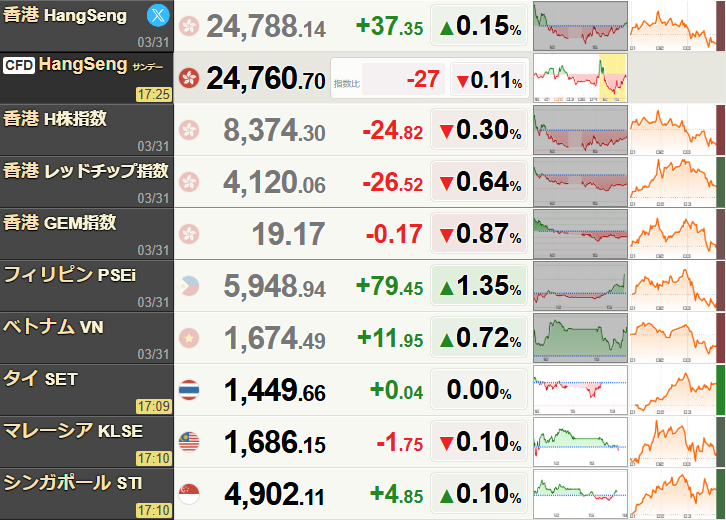Open CFD HangSeng サンデー link

(x=101, y=65)
